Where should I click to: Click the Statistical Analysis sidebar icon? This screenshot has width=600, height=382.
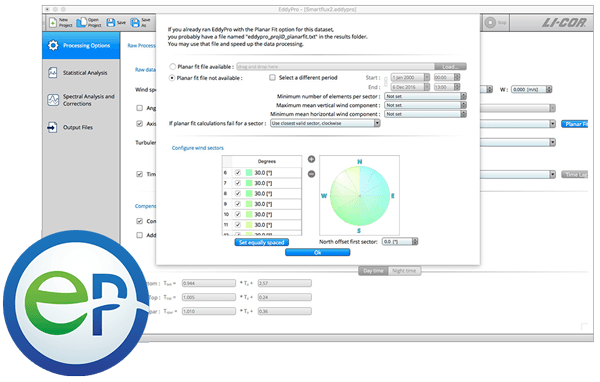point(52,72)
